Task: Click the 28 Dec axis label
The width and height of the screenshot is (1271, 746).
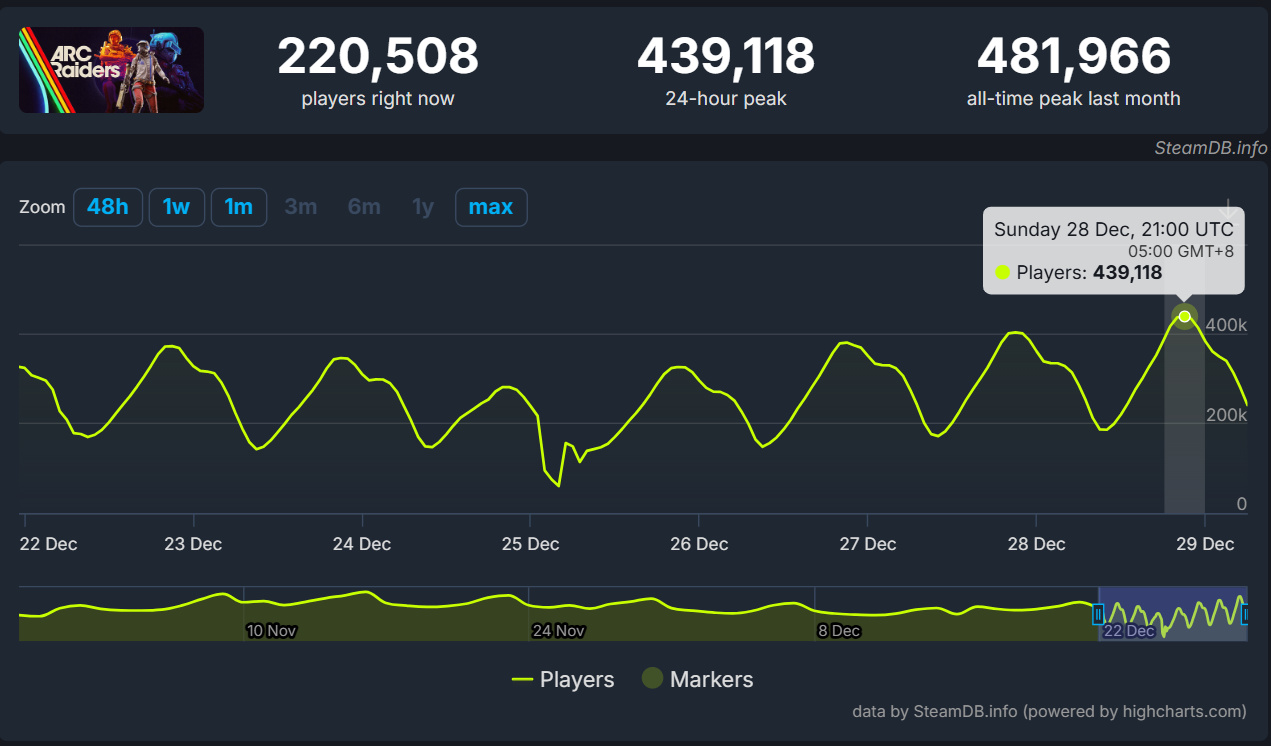Action: click(x=1036, y=544)
